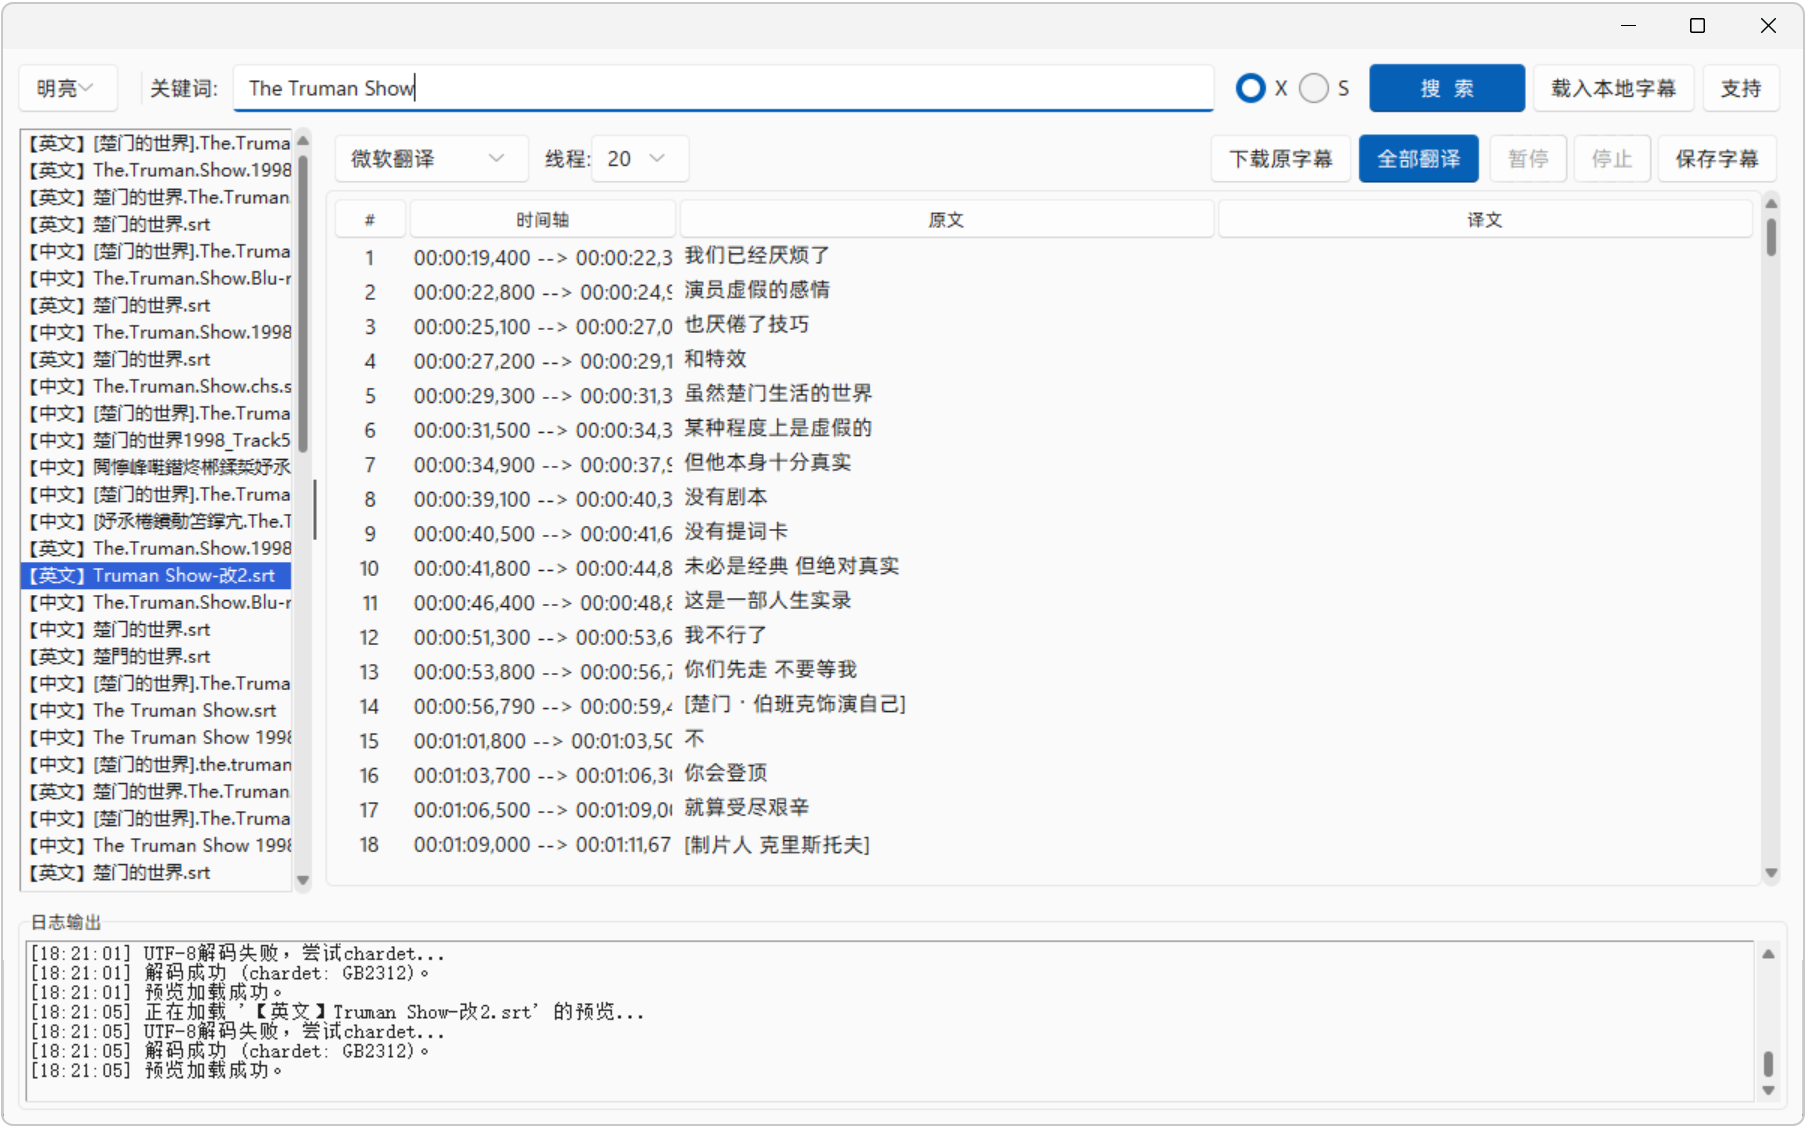Click the search results list scrollbar thumb
The height and width of the screenshot is (1128, 1806).
[x=303, y=303]
